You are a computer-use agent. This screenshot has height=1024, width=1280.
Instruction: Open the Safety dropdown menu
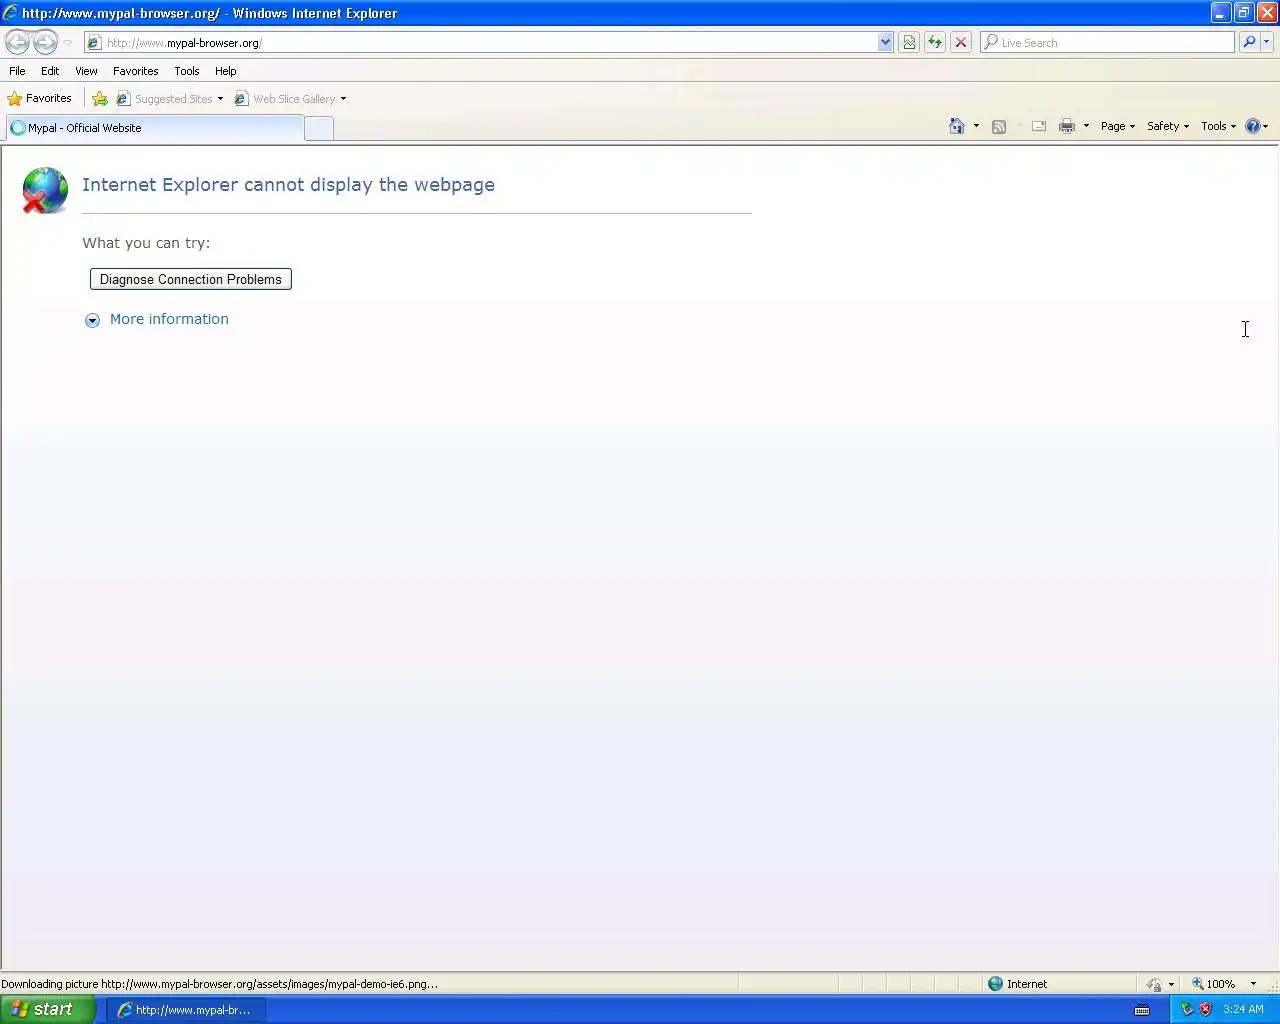[x=1168, y=126]
